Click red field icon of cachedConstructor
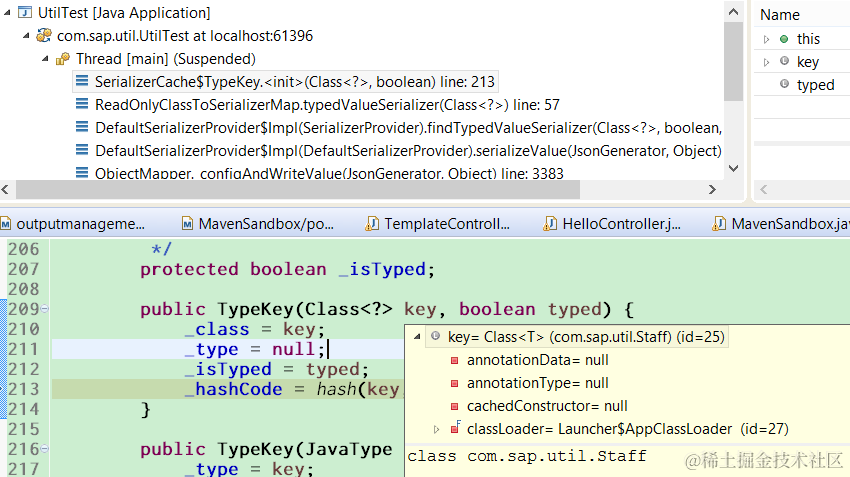This screenshot has width=850, height=477. pyautogui.click(x=455, y=407)
